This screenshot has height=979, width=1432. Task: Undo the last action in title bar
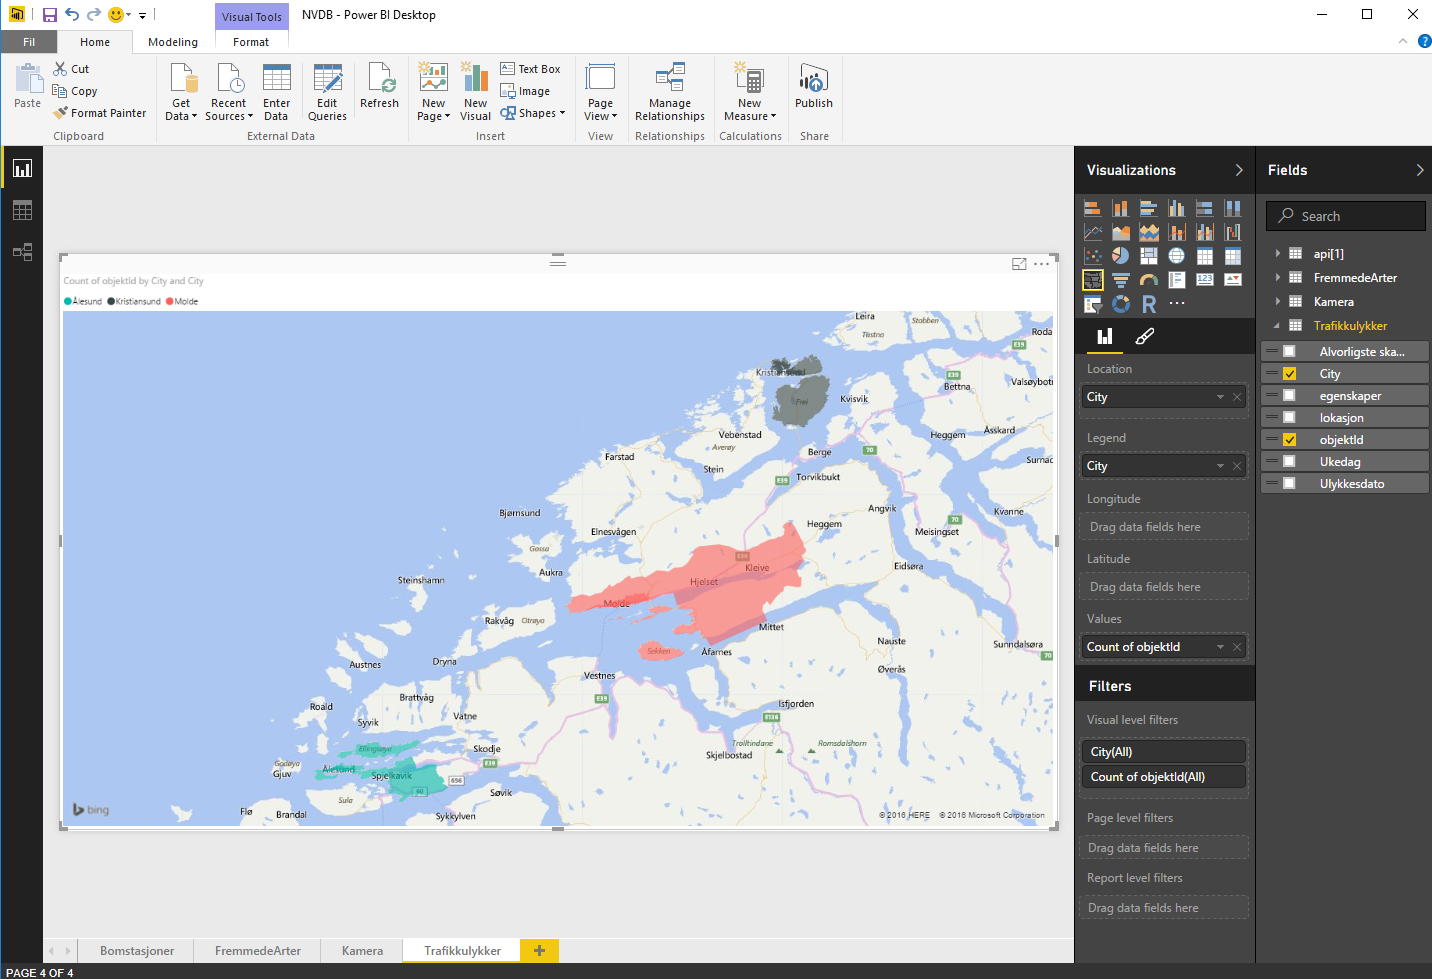tap(72, 15)
